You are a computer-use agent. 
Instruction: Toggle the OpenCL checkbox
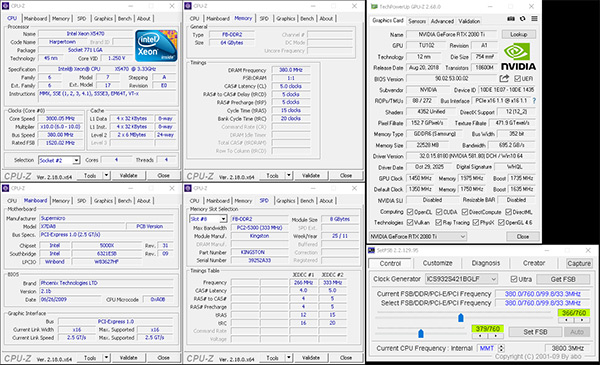[410, 212]
